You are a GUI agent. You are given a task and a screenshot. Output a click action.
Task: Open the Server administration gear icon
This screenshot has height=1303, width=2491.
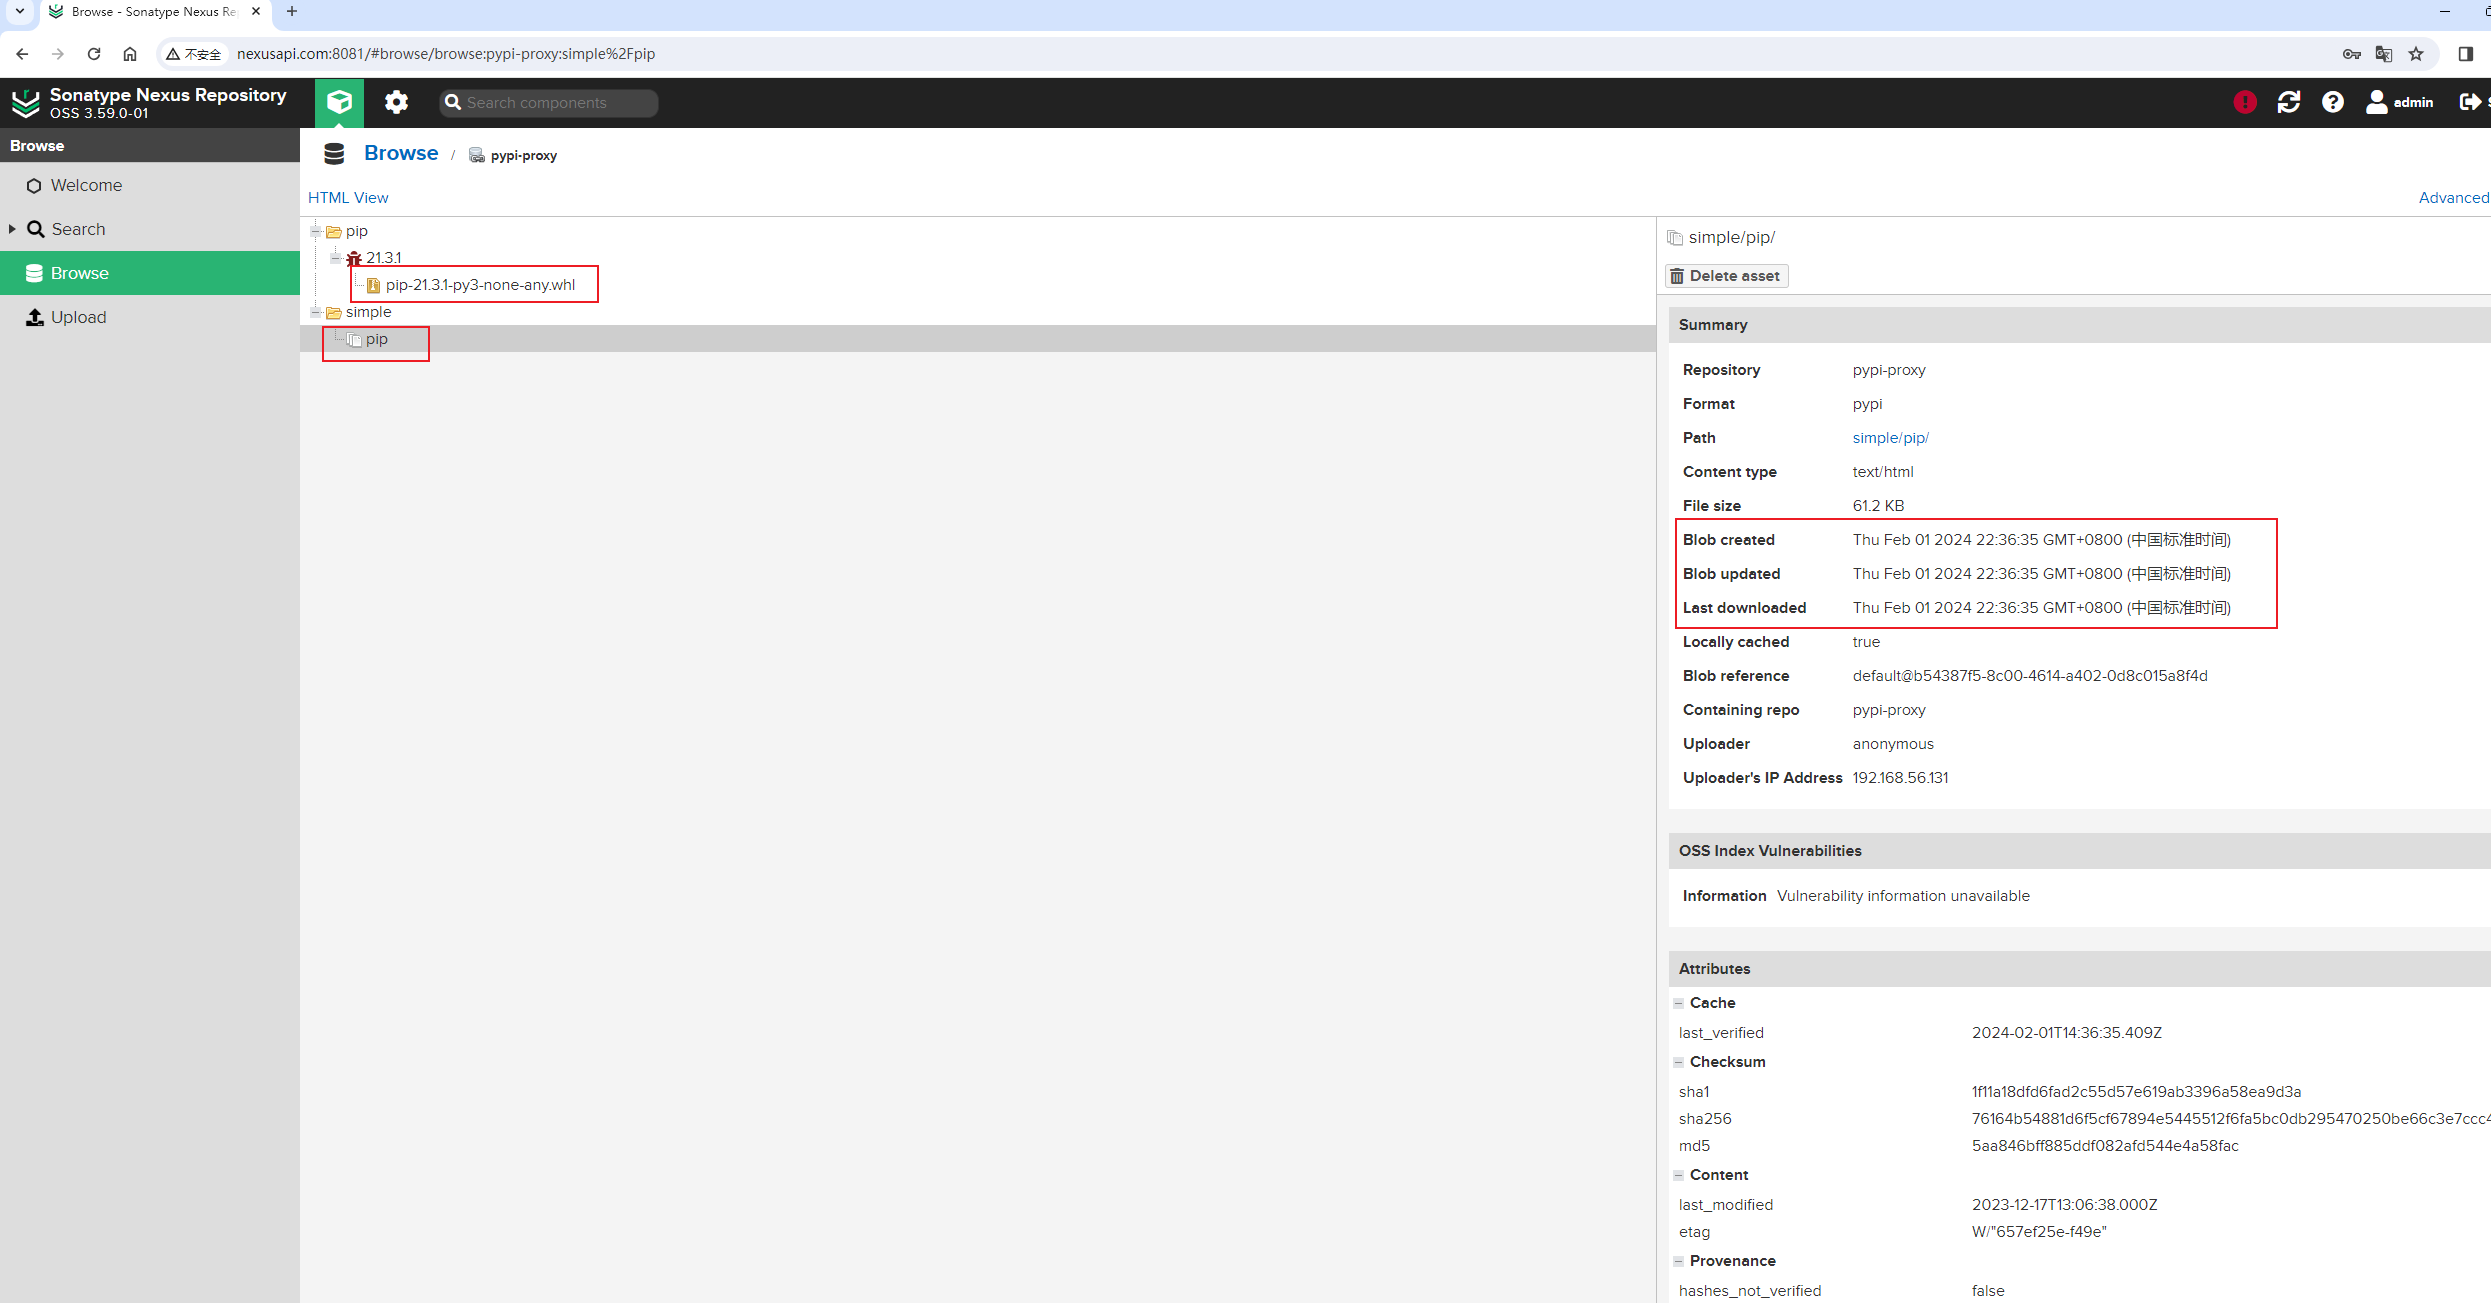click(x=397, y=102)
